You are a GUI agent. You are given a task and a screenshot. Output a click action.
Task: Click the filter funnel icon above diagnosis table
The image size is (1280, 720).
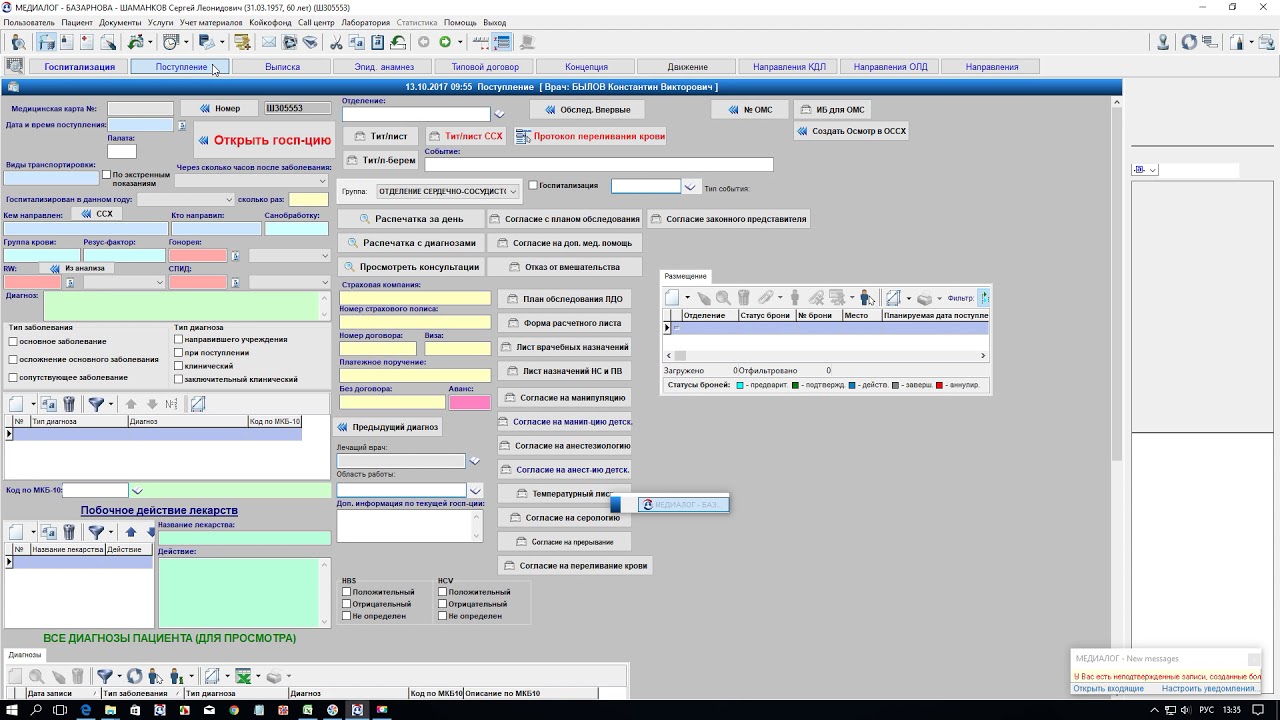(96, 404)
